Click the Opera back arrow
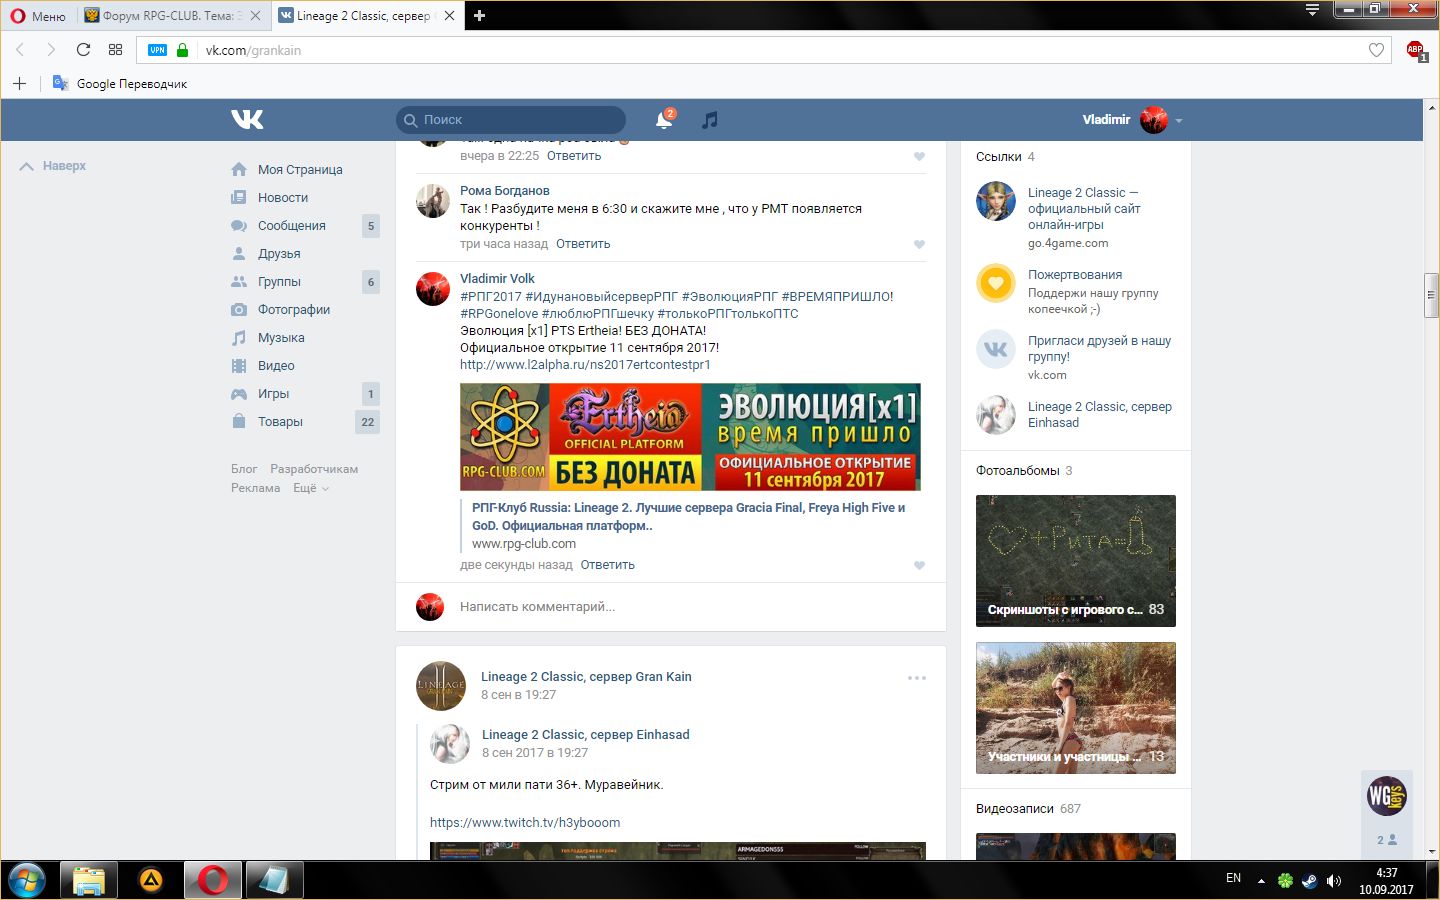Screen dimensions: 1440x900 (x=20, y=50)
